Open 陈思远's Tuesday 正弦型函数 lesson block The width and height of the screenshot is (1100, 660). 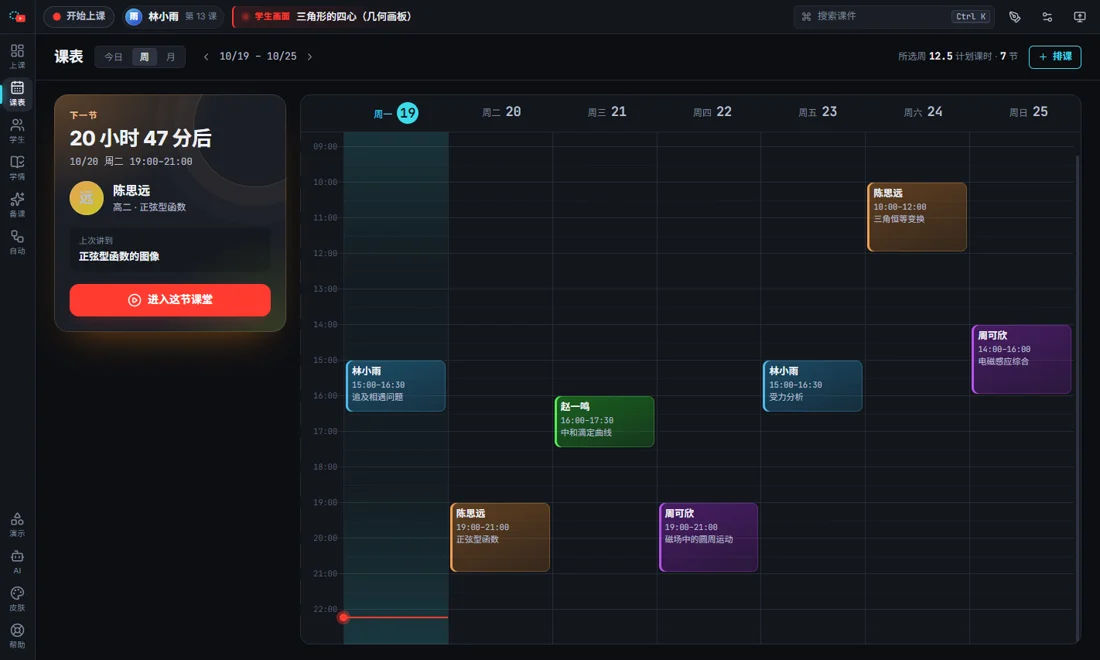tap(500, 537)
